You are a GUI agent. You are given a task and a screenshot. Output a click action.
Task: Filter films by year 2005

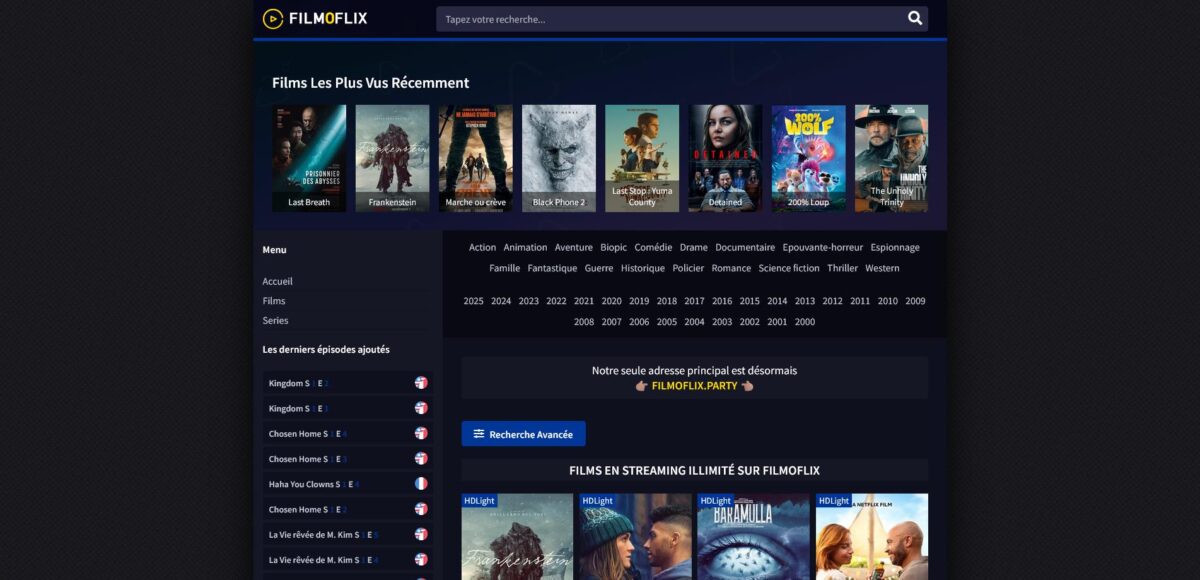[x=667, y=322]
